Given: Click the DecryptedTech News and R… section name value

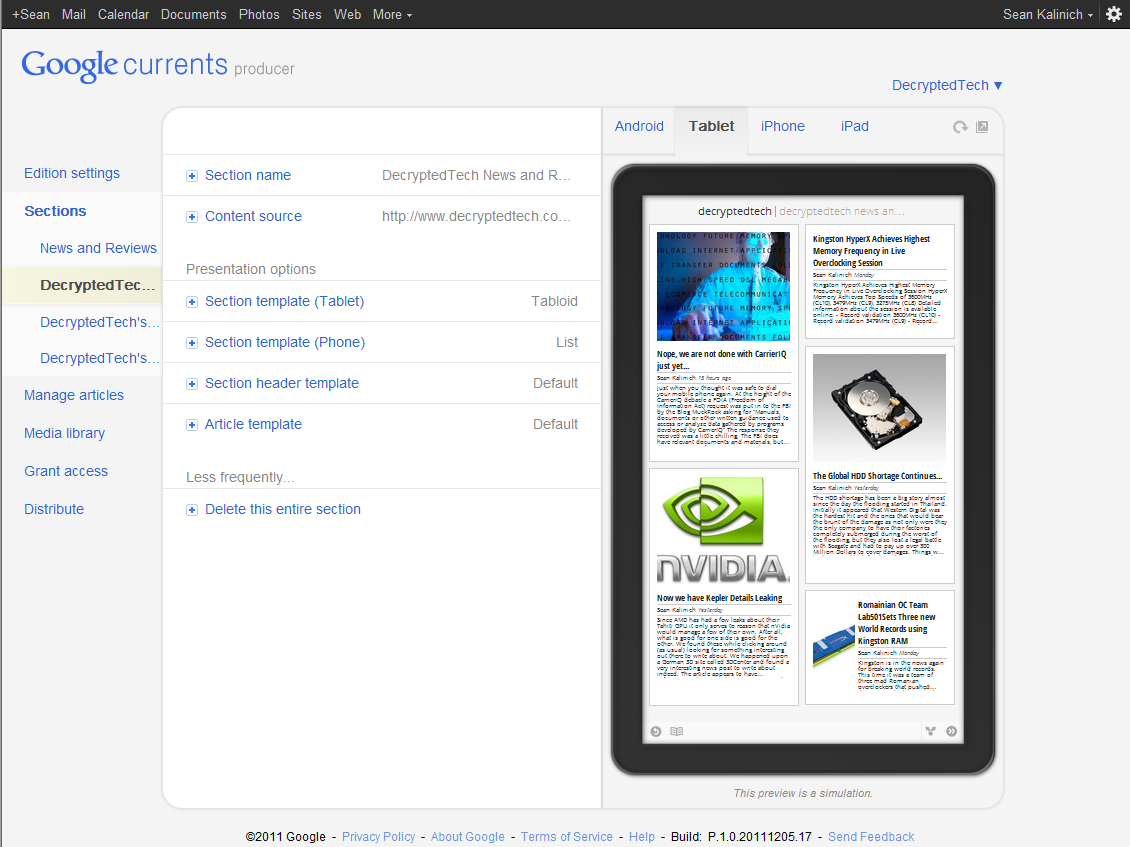Looking at the screenshot, I should point(476,175).
